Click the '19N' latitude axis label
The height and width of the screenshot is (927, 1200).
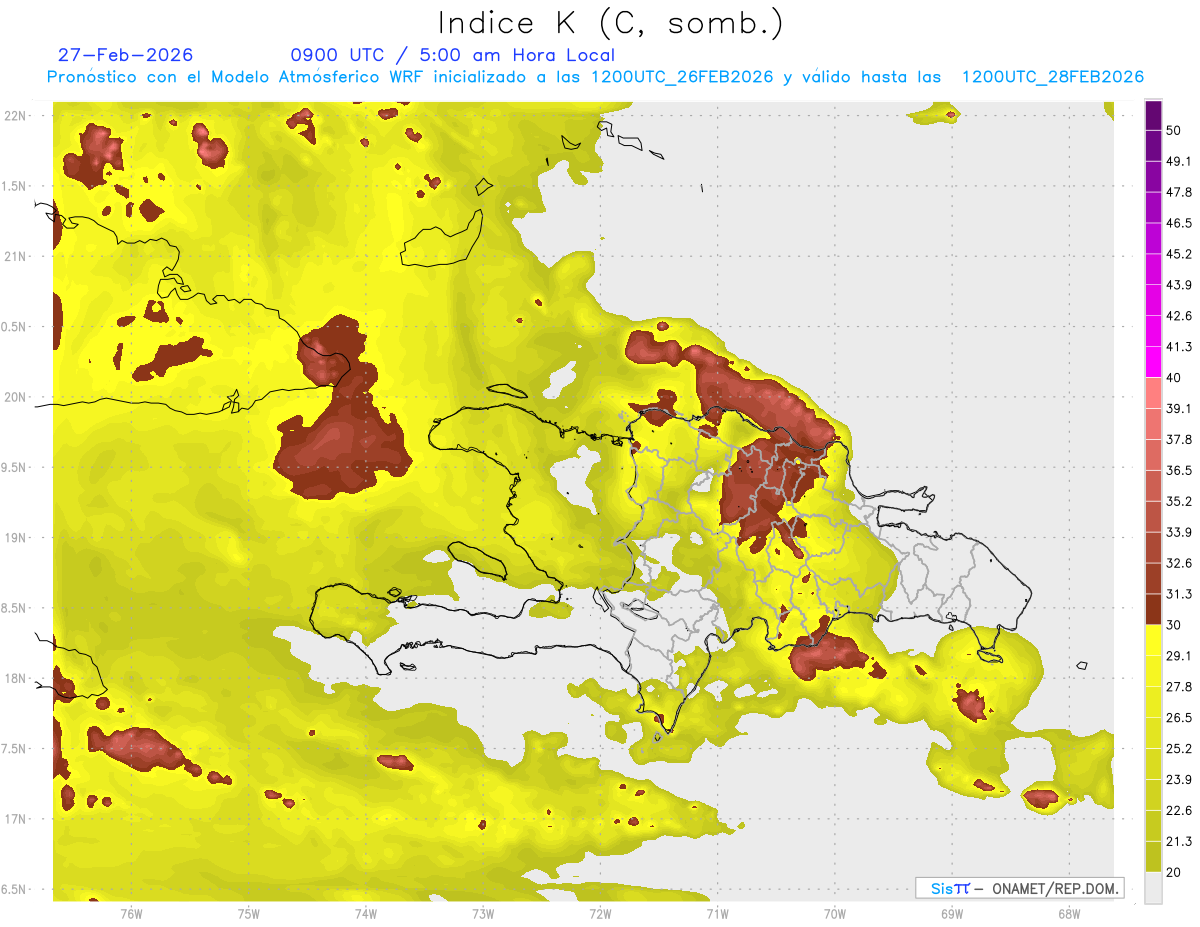click(17, 538)
